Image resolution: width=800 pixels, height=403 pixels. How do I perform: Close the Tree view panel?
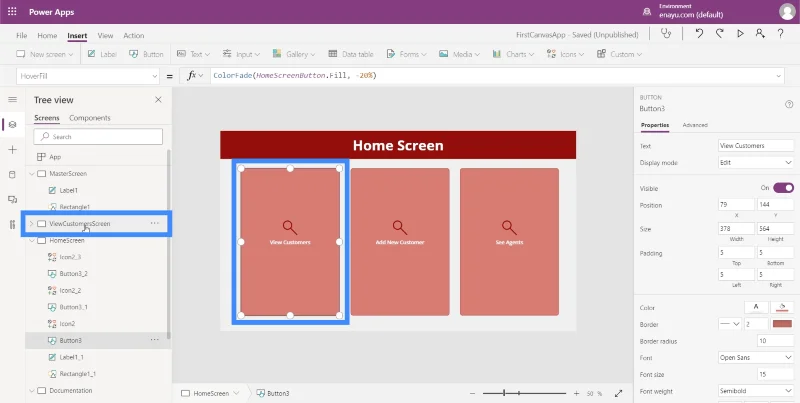pos(158,99)
